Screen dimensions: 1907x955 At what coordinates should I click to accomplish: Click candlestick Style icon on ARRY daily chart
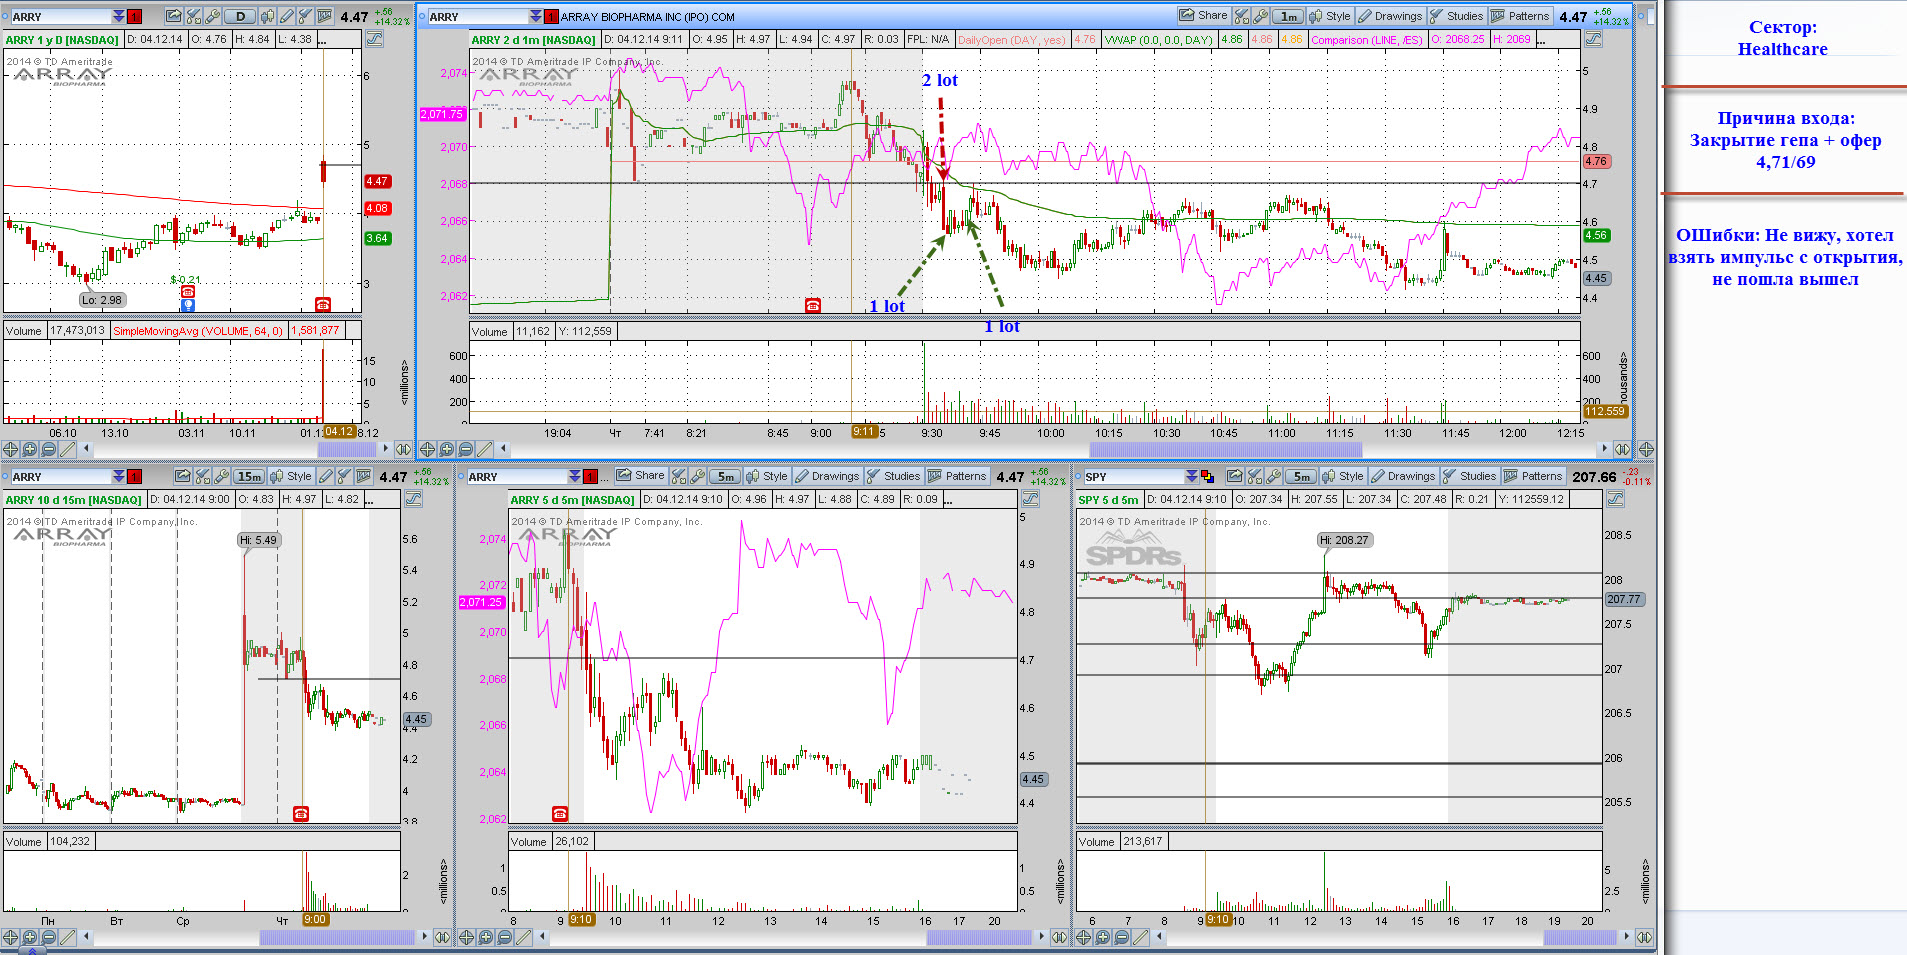[267, 16]
